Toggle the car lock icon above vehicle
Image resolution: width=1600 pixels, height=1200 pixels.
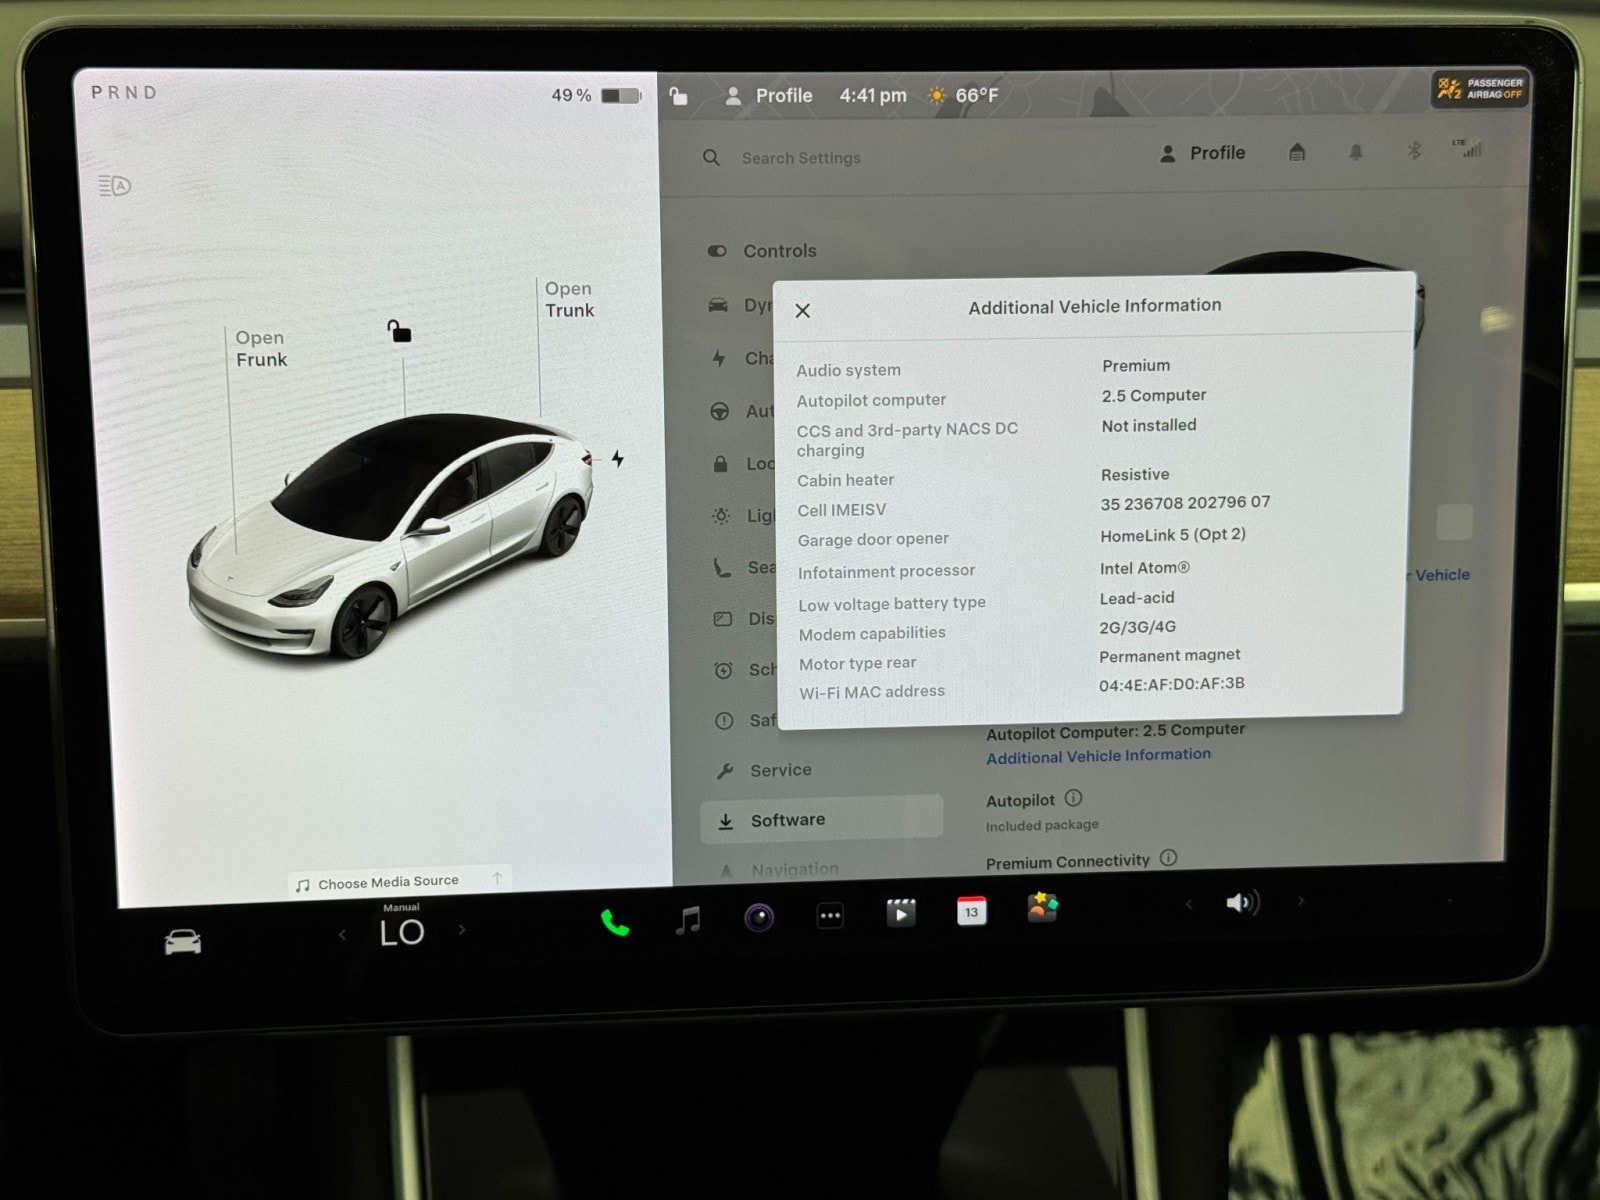click(x=400, y=331)
